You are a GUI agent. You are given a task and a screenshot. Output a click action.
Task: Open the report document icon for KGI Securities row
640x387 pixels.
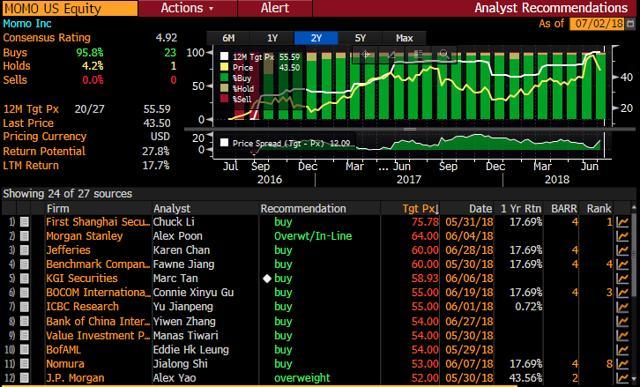[x=24, y=278]
